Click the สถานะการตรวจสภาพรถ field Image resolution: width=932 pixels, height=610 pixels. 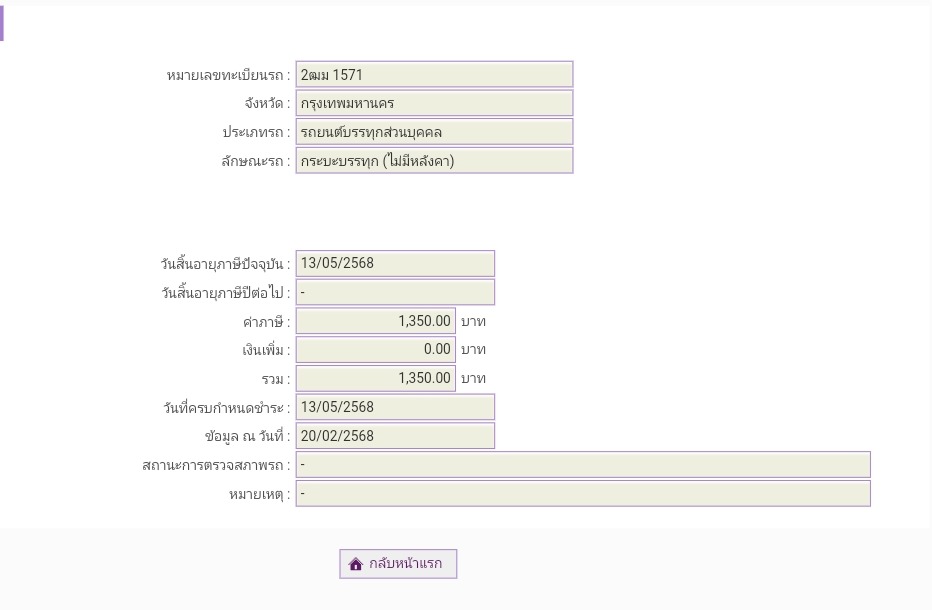[583, 464]
